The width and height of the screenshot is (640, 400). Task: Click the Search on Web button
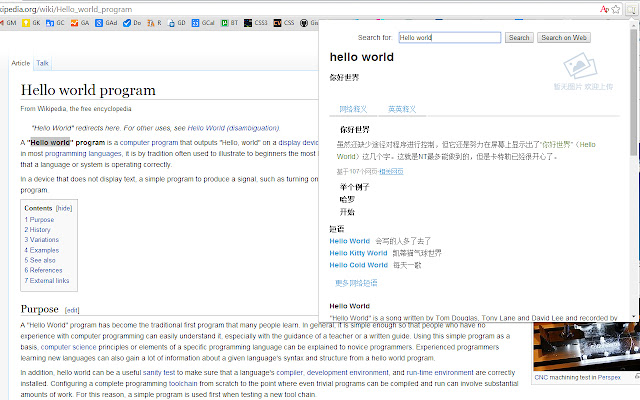click(x=564, y=38)
